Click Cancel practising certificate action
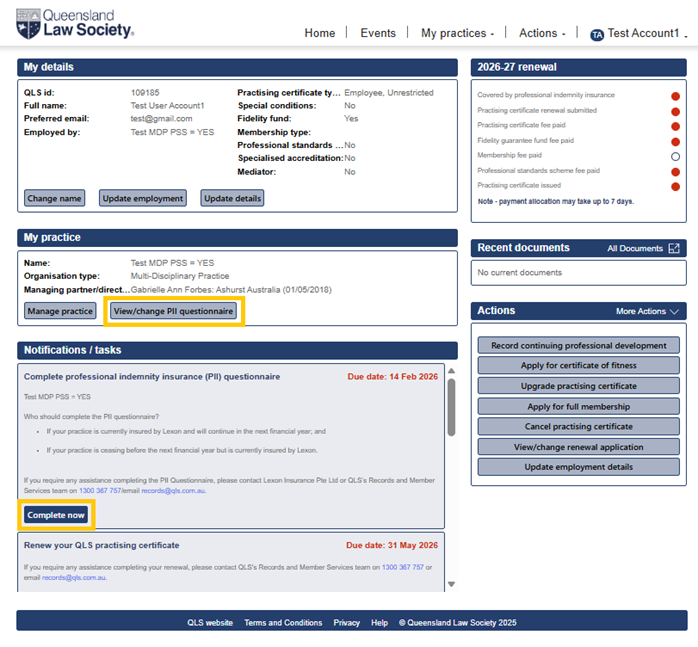This screenshot has height=647, width=698. click(578, 427)
